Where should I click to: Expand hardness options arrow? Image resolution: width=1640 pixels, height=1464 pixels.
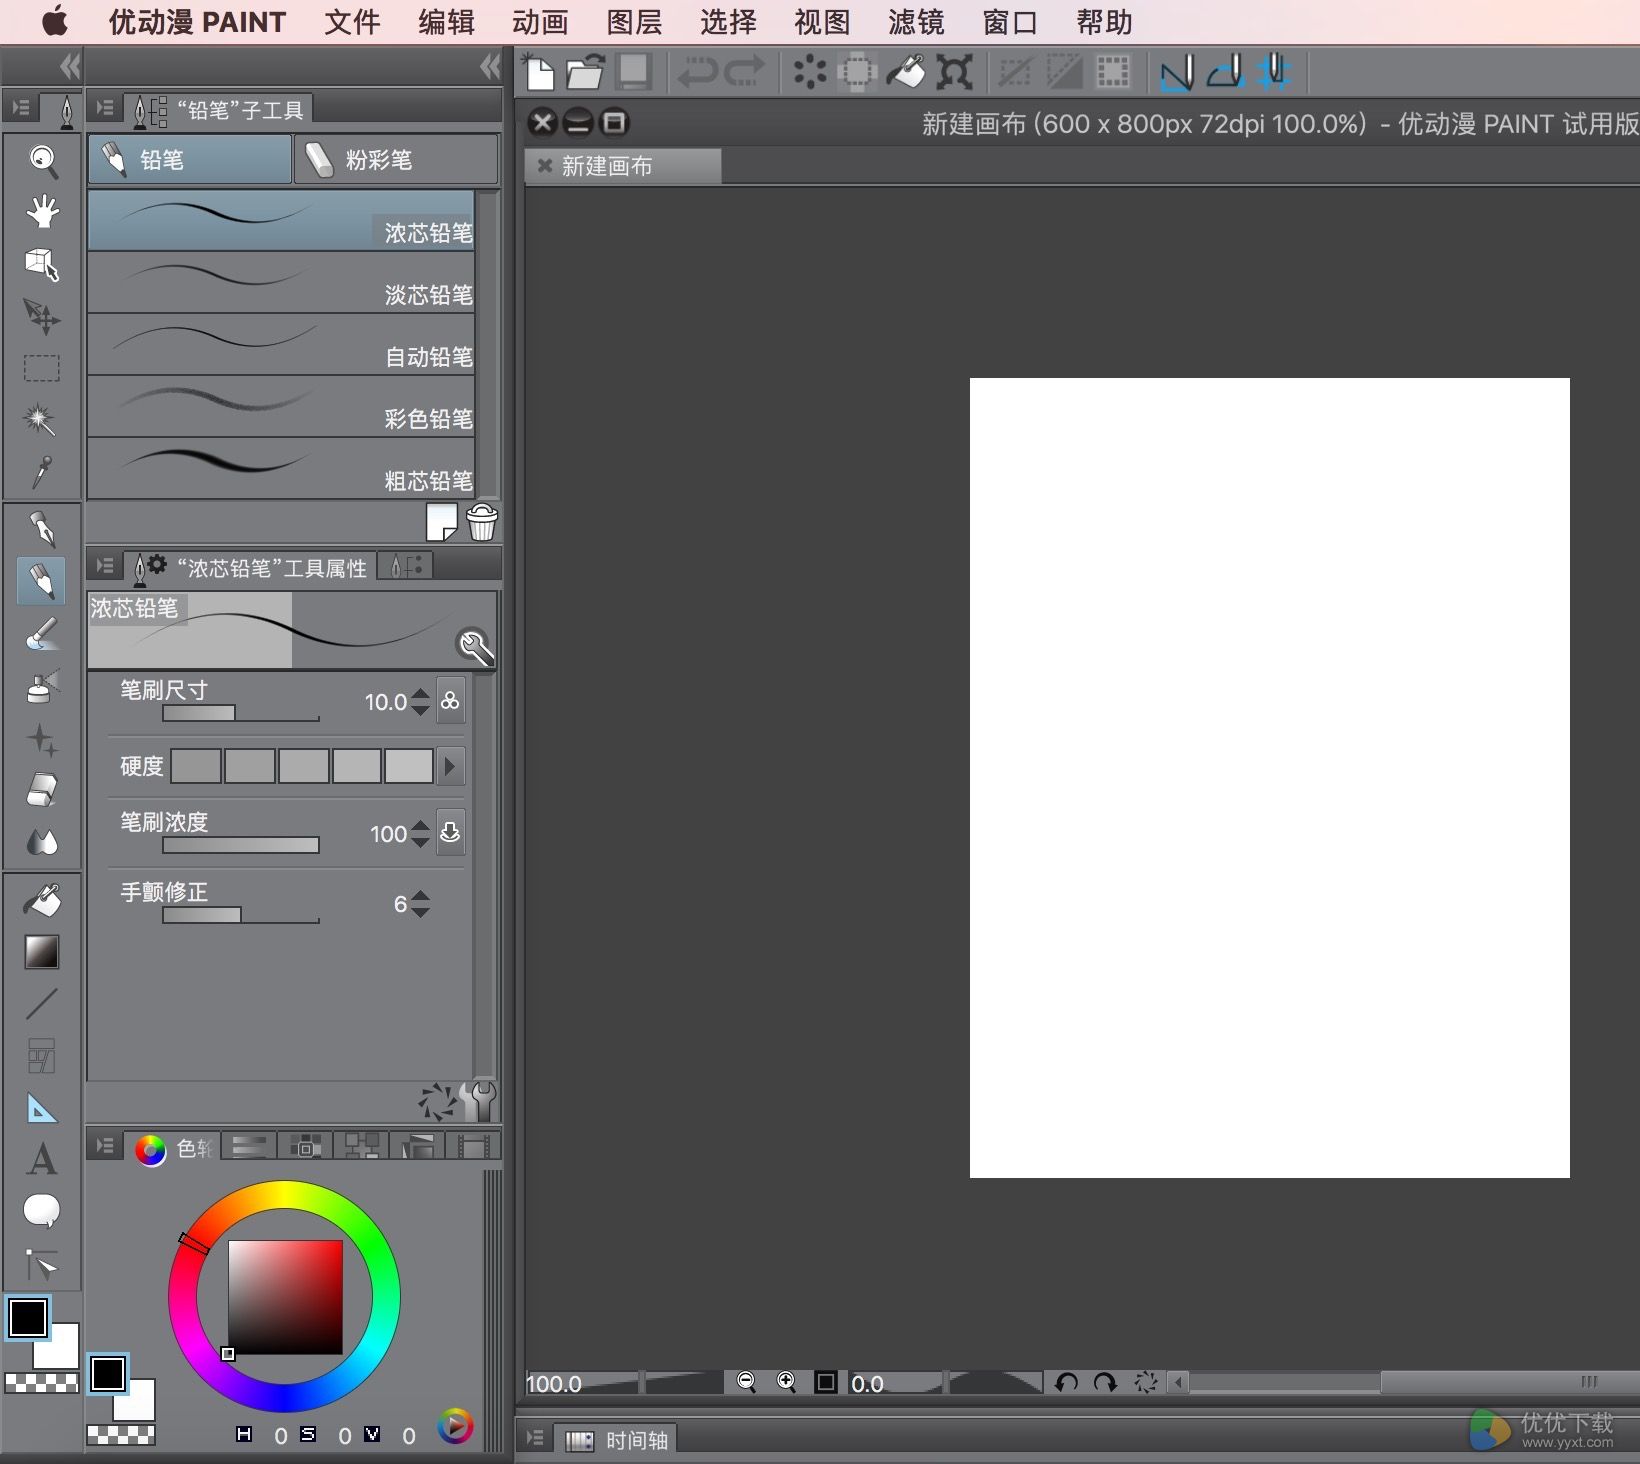click(x=450, y=767)
